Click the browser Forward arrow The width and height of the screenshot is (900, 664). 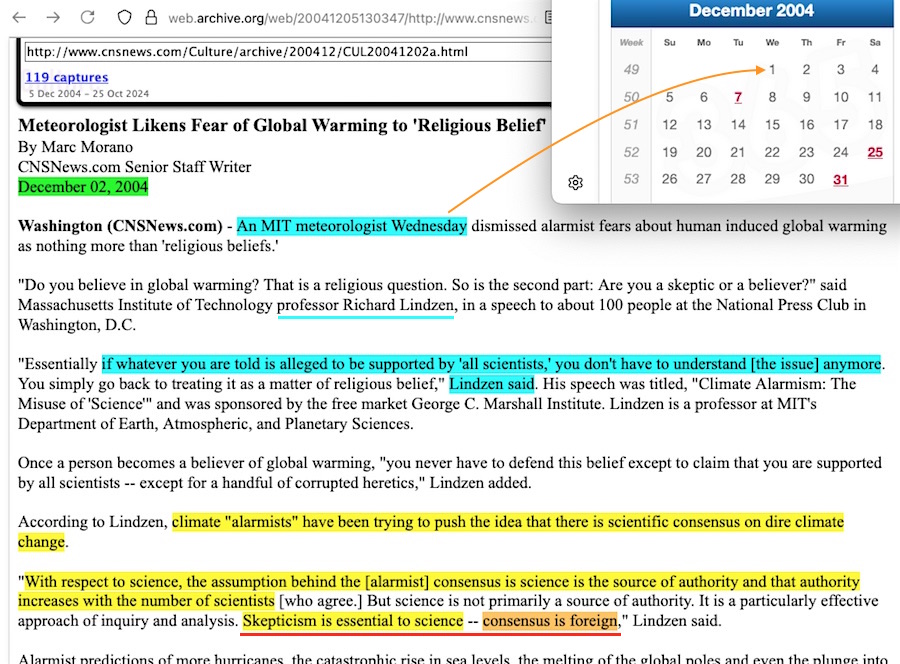(x=53, y=17)
